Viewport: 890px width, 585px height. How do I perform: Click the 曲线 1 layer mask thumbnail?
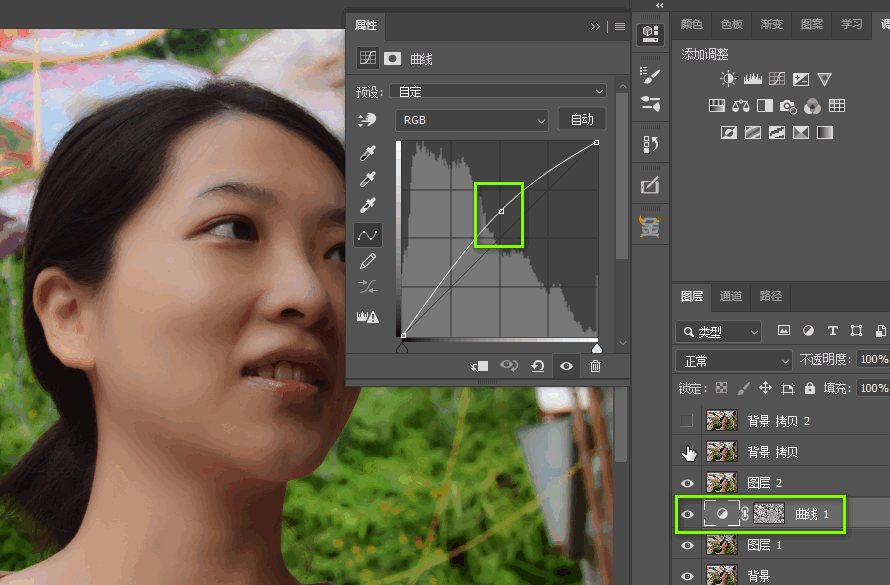tap(768, 515)
